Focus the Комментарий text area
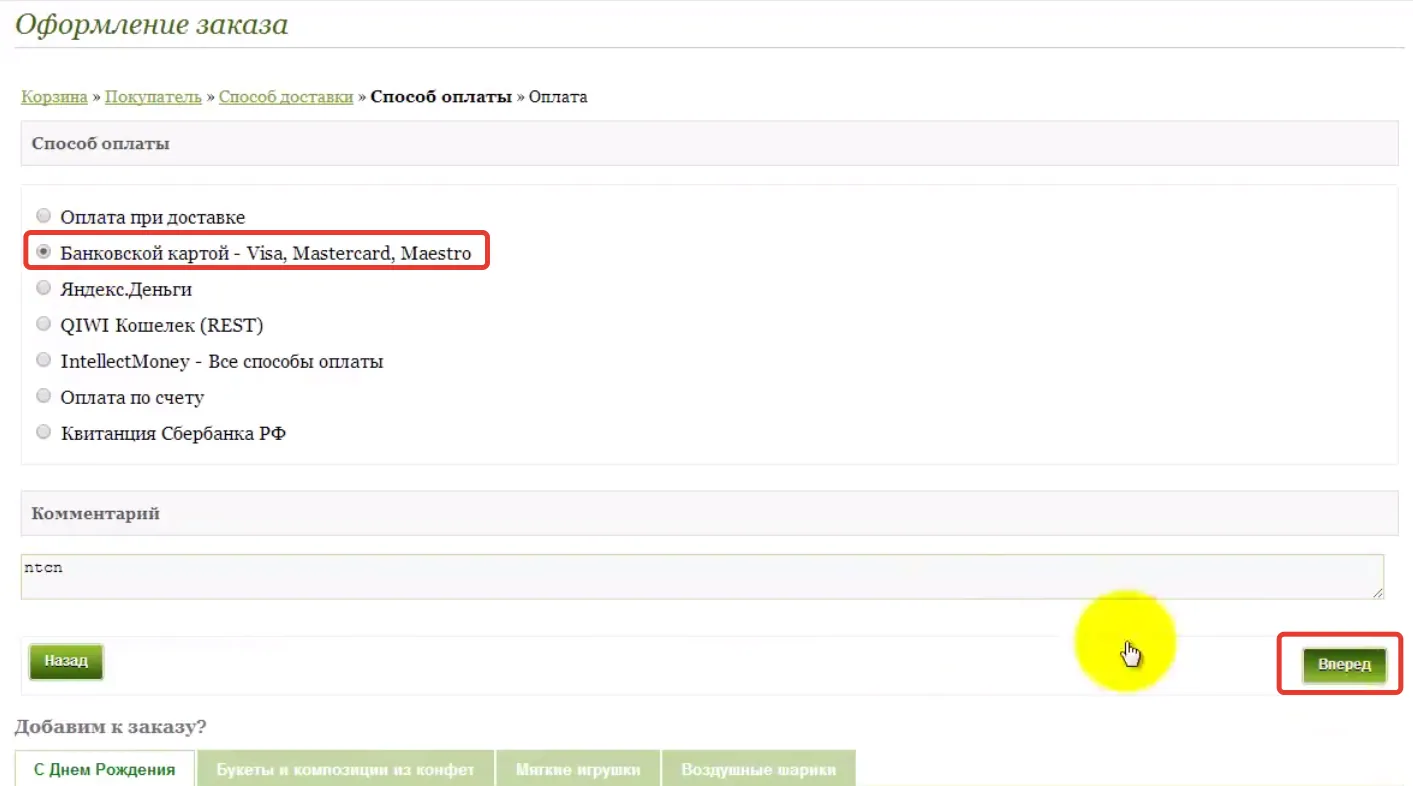The image size is (1413, 786). pyautogui.click(x=702, y=577)
